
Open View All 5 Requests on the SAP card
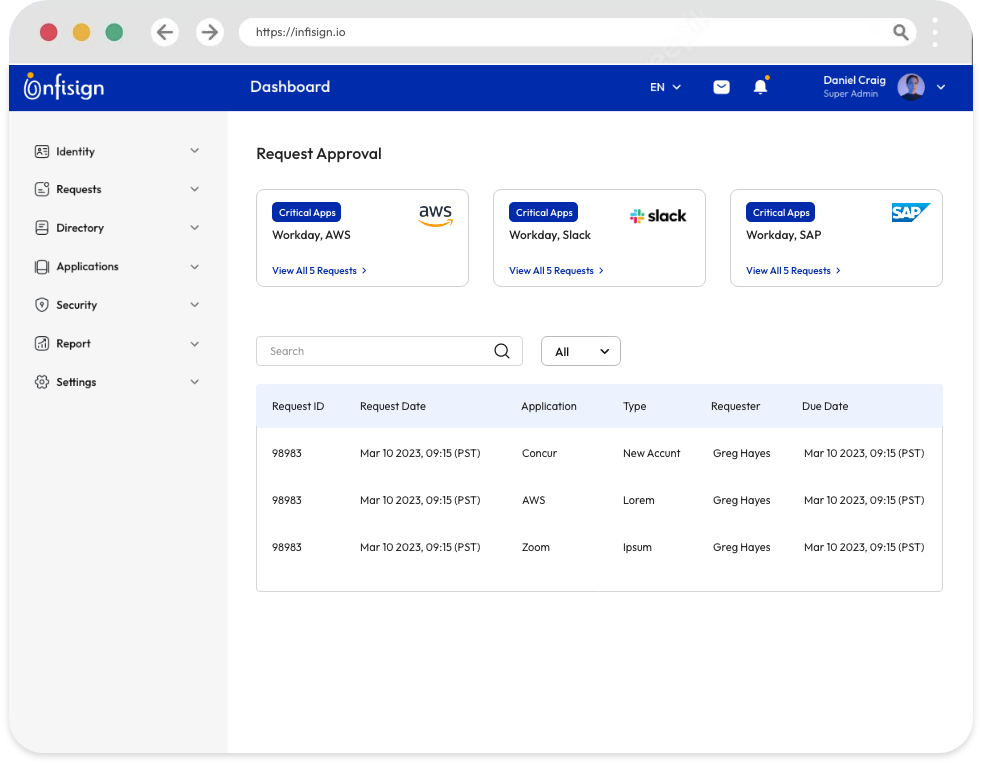(x=792, y=270)
